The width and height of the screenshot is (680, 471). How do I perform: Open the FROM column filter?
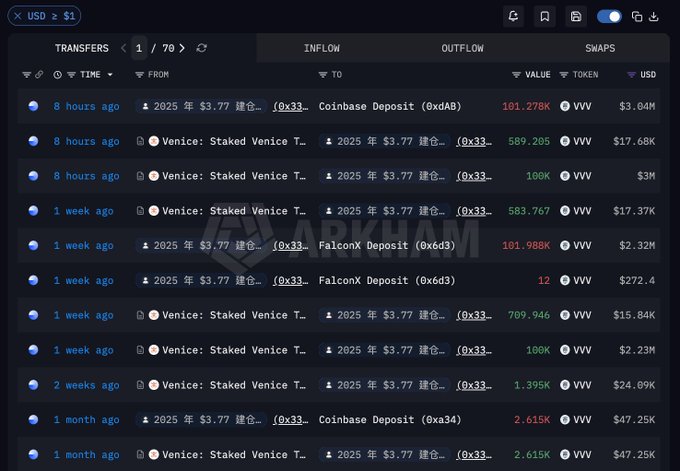click(x=139, y=75)
